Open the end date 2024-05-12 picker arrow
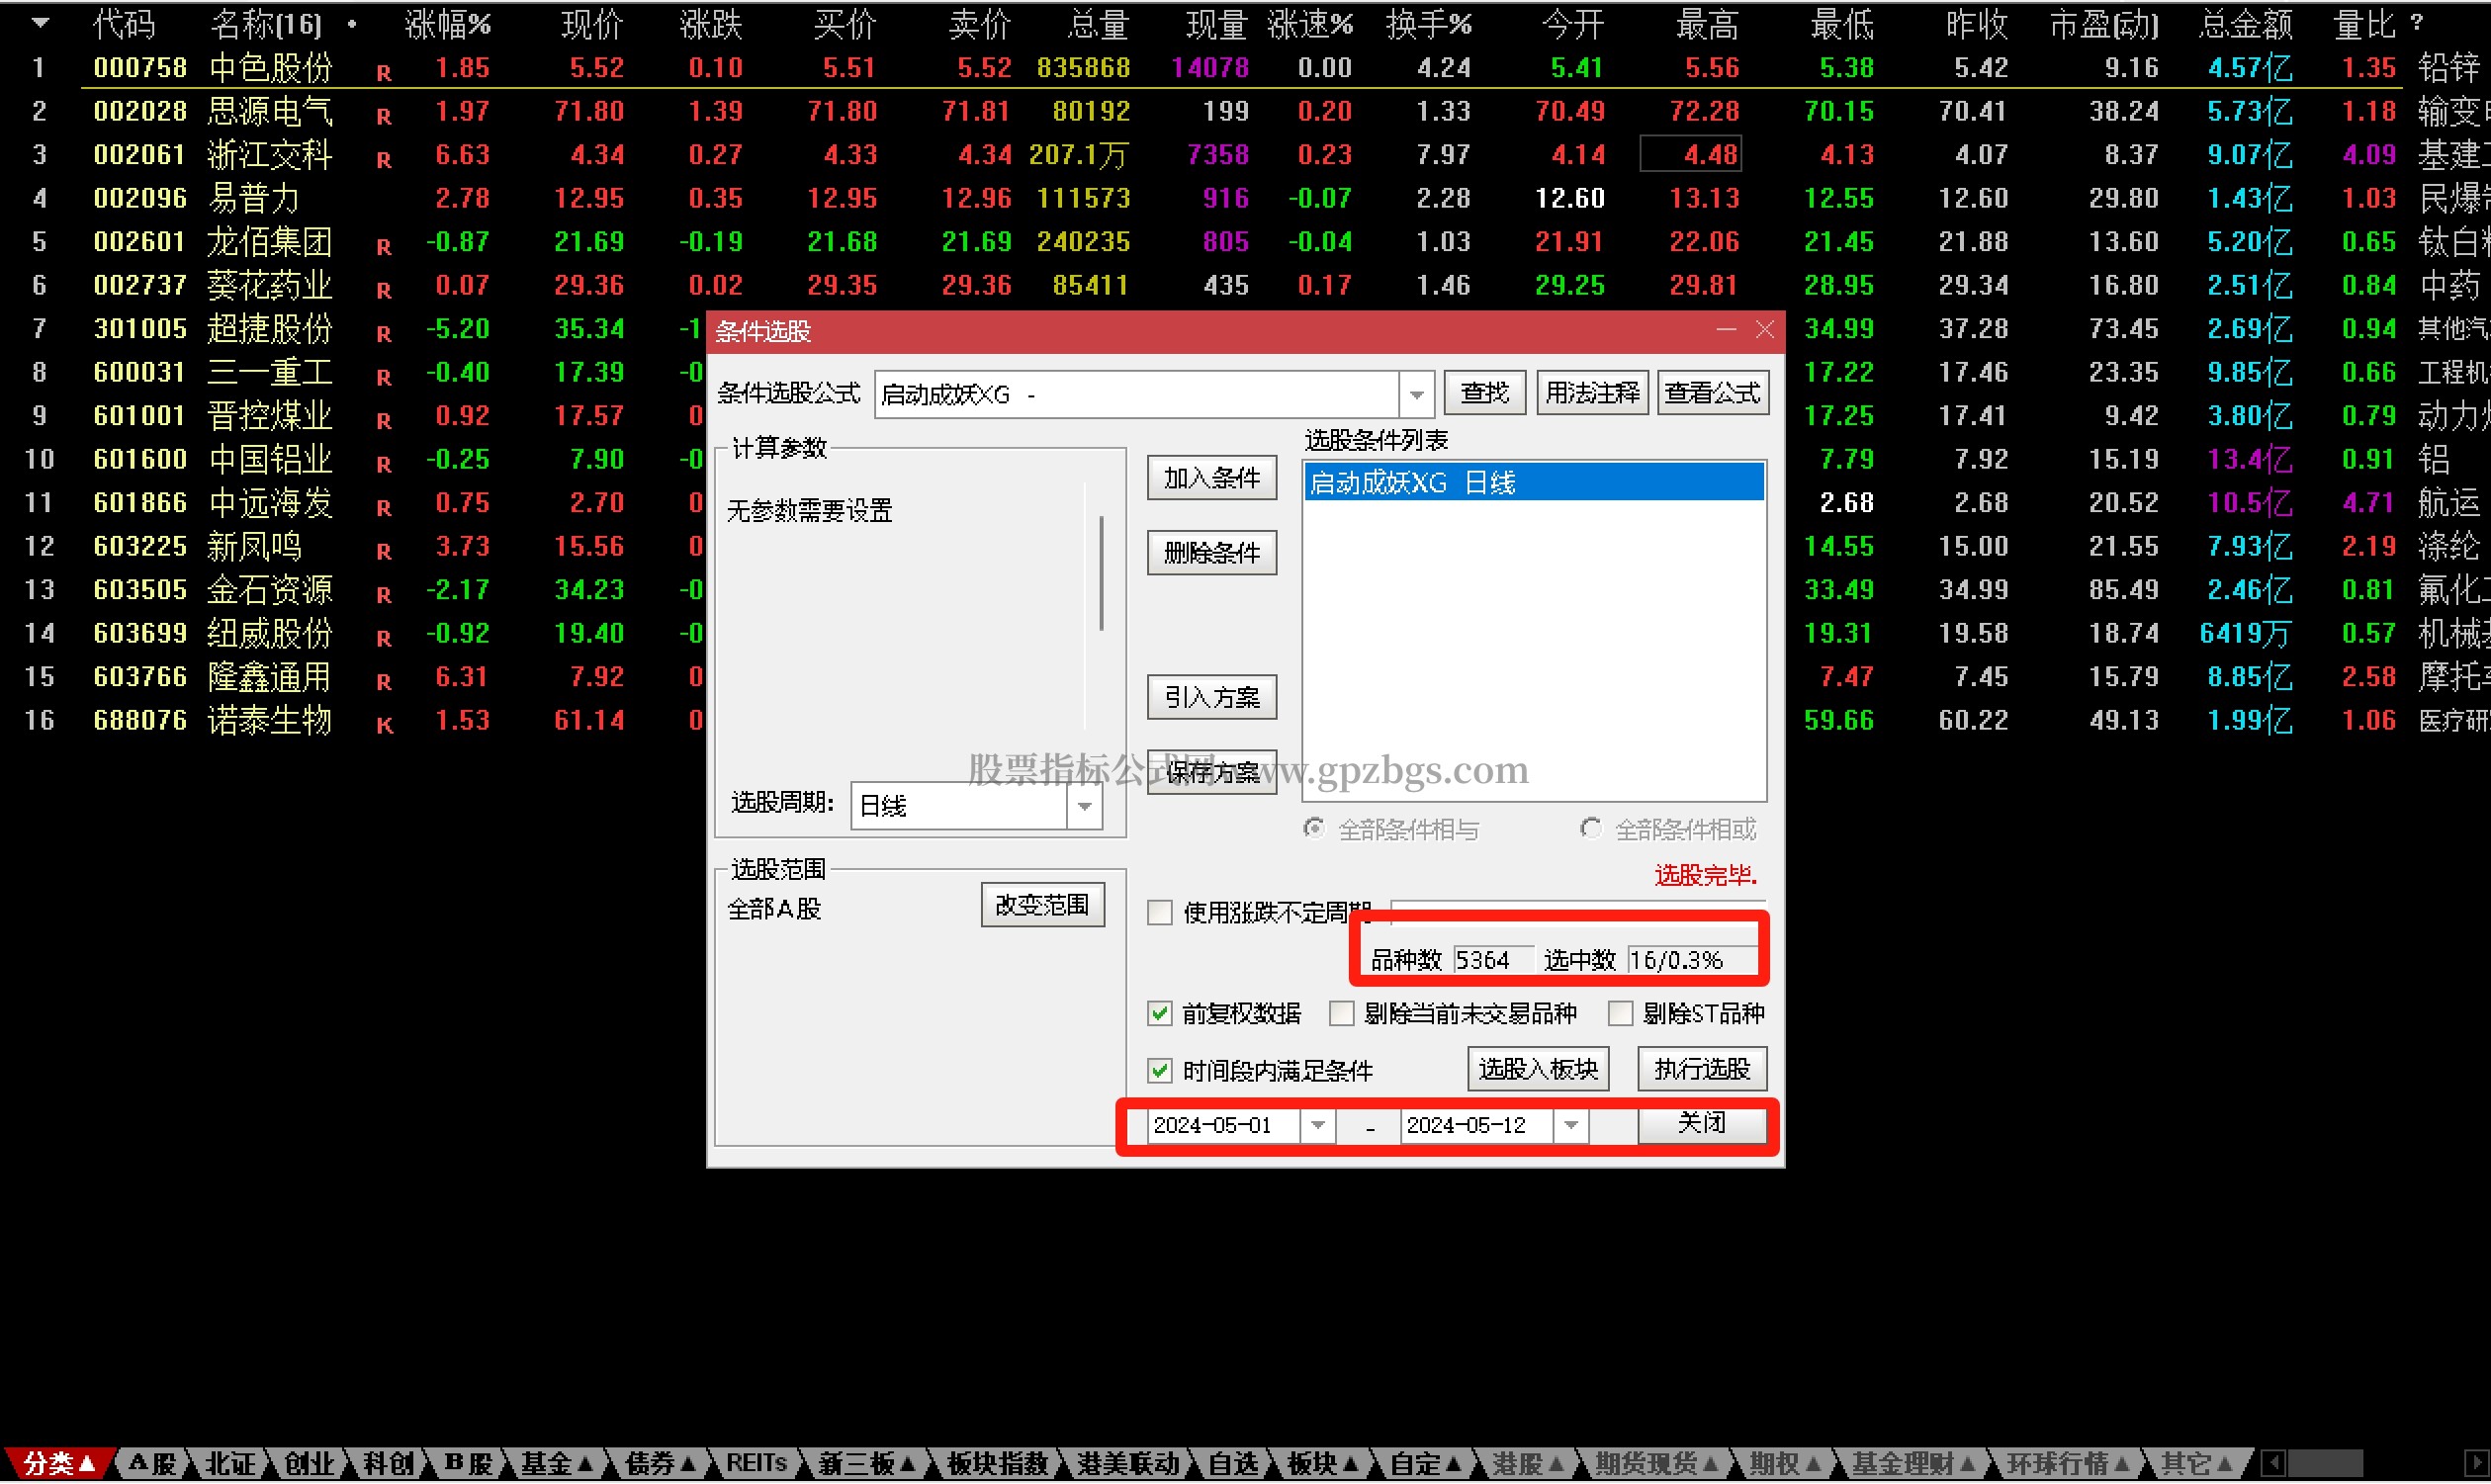 [x=1571, y=1125]
